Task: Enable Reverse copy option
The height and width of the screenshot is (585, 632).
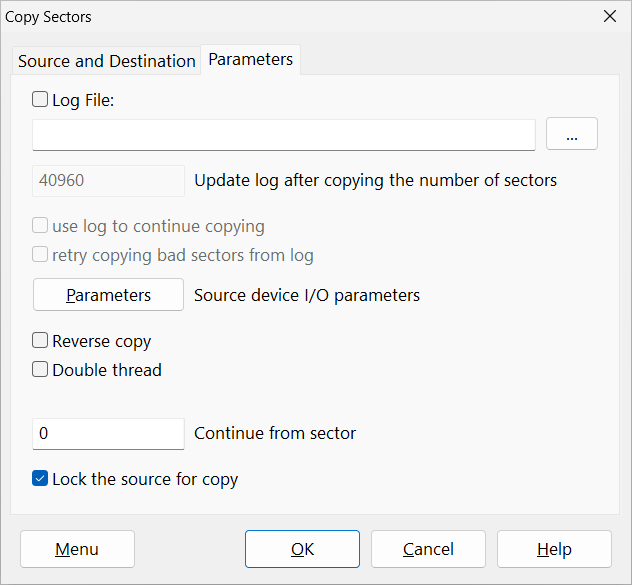Action: click(41, 341)
